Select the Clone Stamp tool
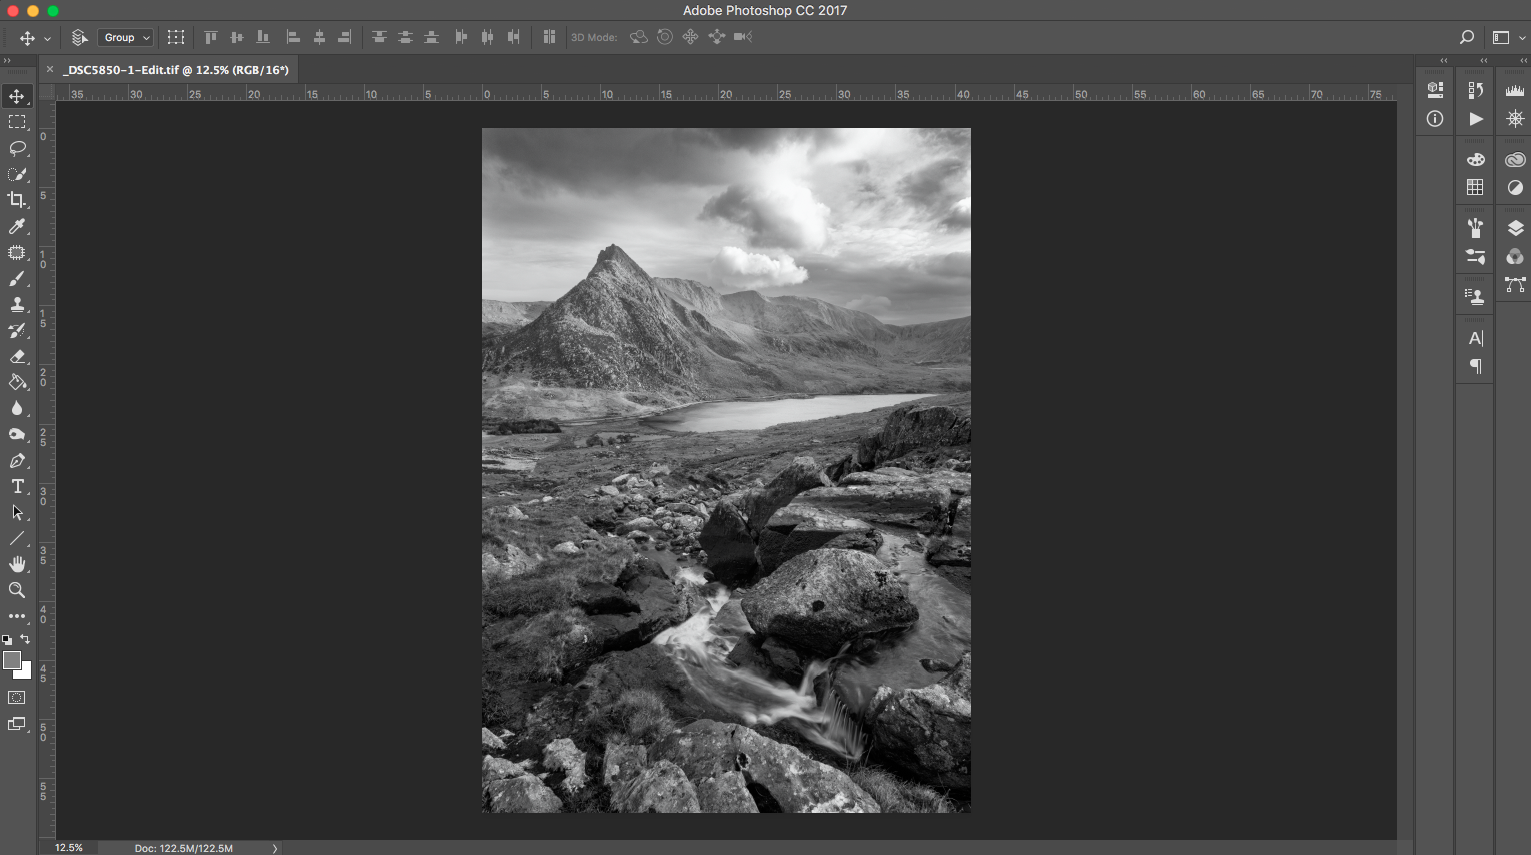 pos(17,305)
